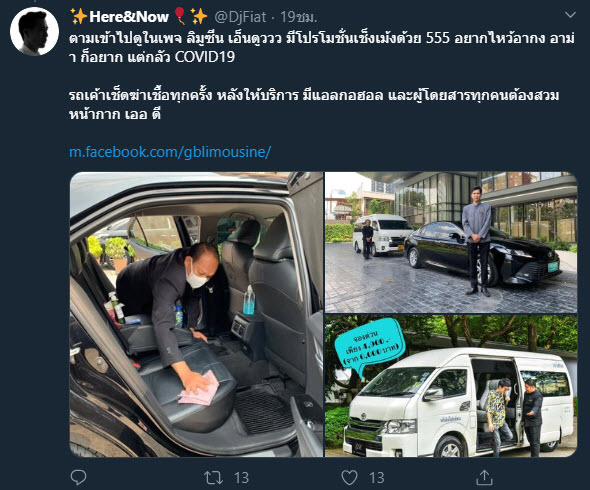Screen dimensions: 590x490
Task: Open the @DjFiat handle link
Action: pyautogui.click(x=240, y=17)
